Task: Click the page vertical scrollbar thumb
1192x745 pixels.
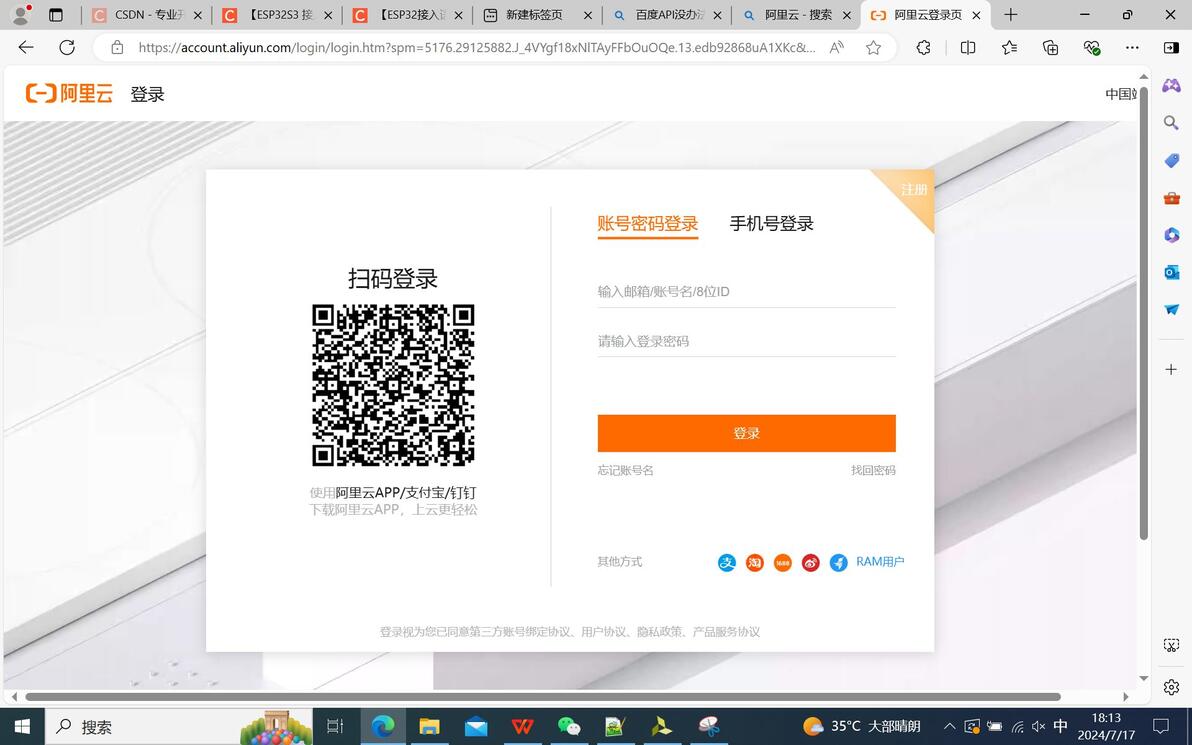Action: click(1143, 312)
